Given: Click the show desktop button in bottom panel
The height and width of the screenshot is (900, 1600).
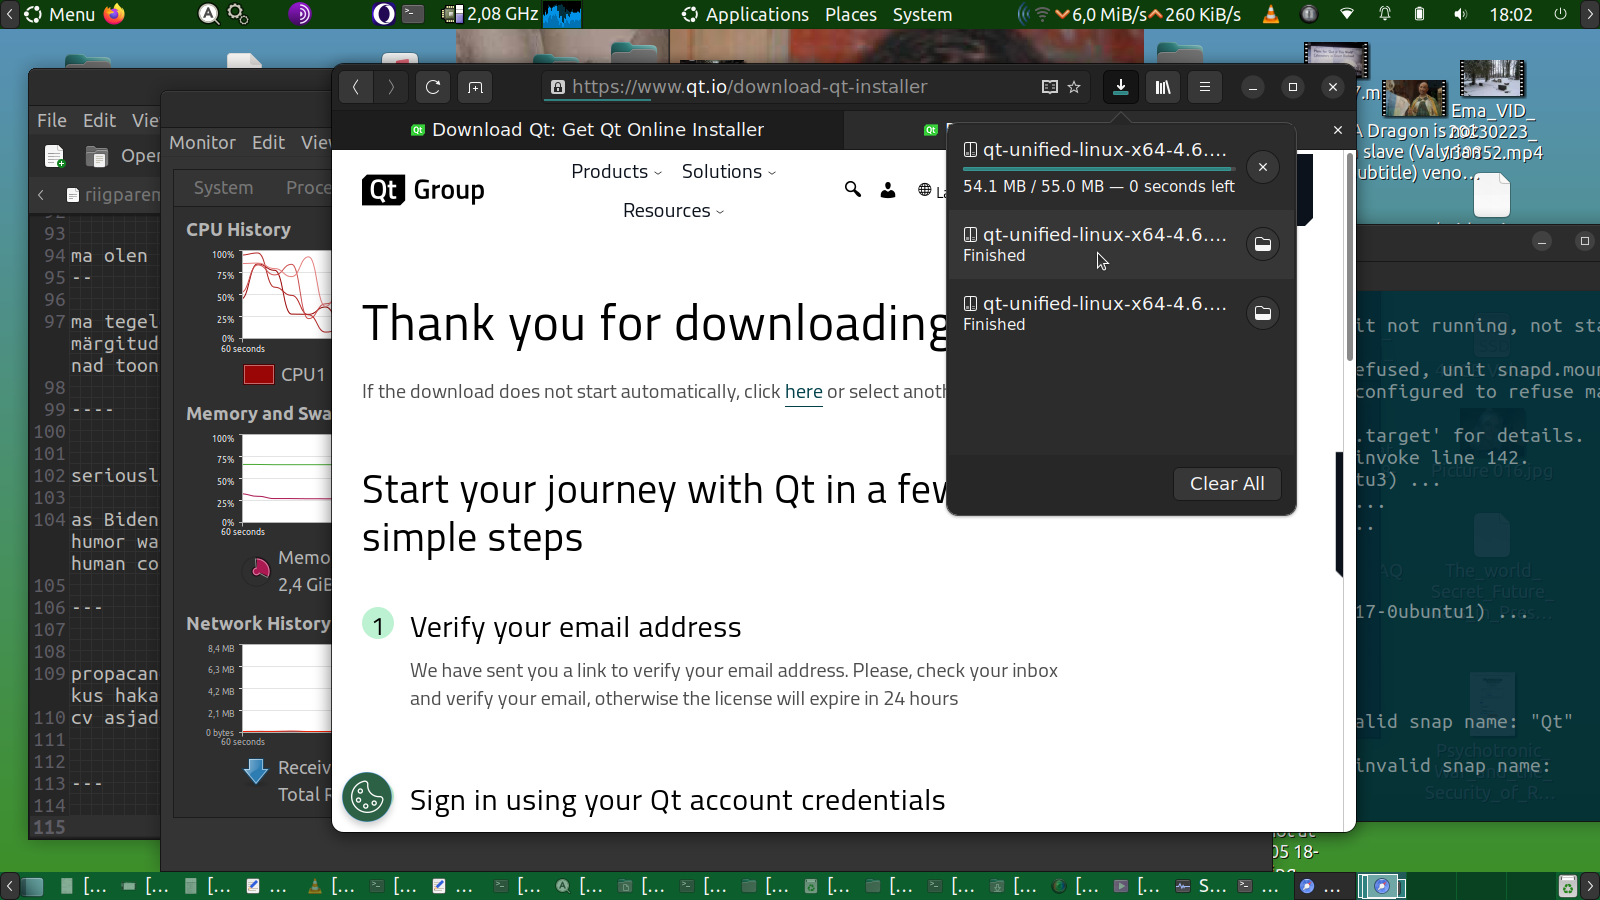Looking at the screenshot, I should point(33,886).
